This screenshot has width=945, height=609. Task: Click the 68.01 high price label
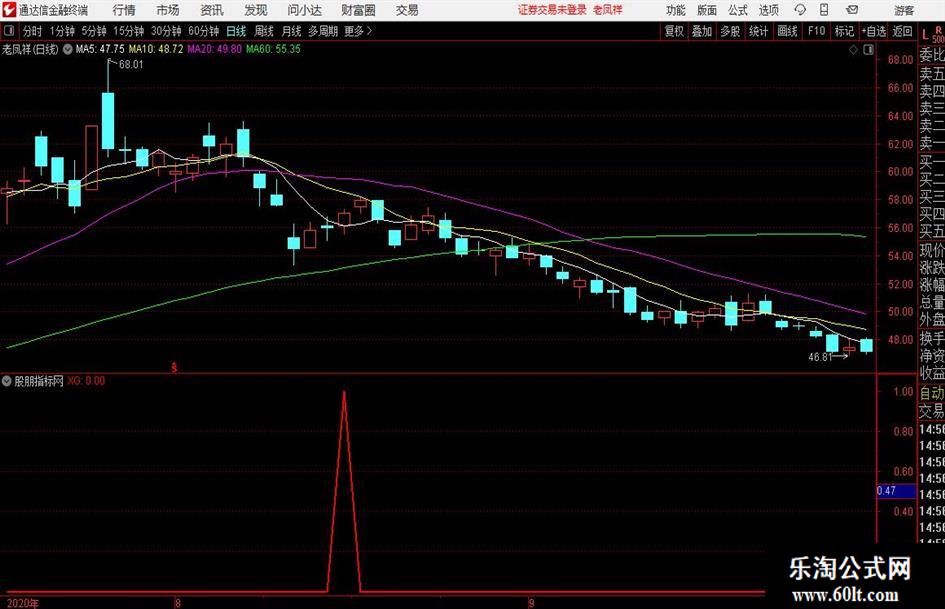point(131,65)
